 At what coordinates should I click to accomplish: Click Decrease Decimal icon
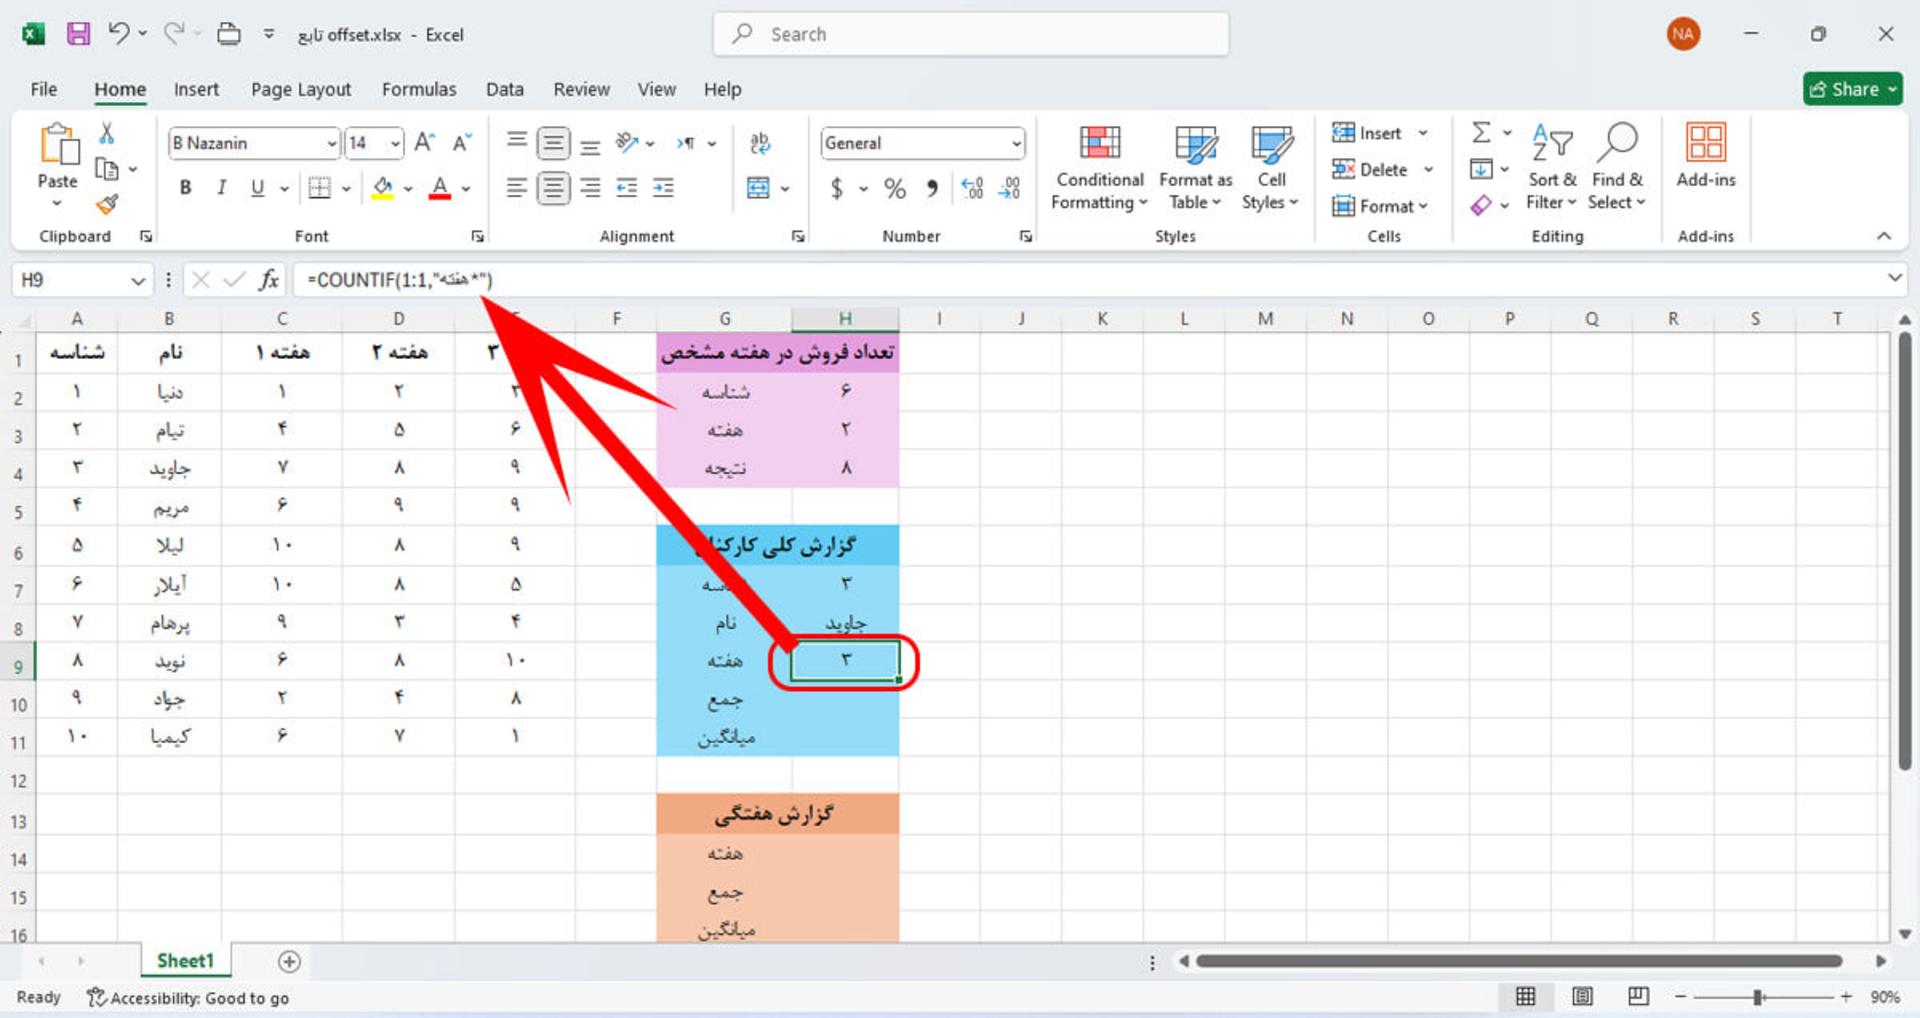pos(1010,188)
